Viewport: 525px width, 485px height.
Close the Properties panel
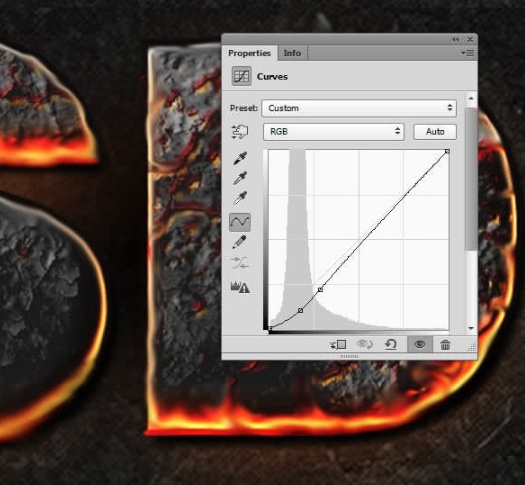tap(470, 39)
